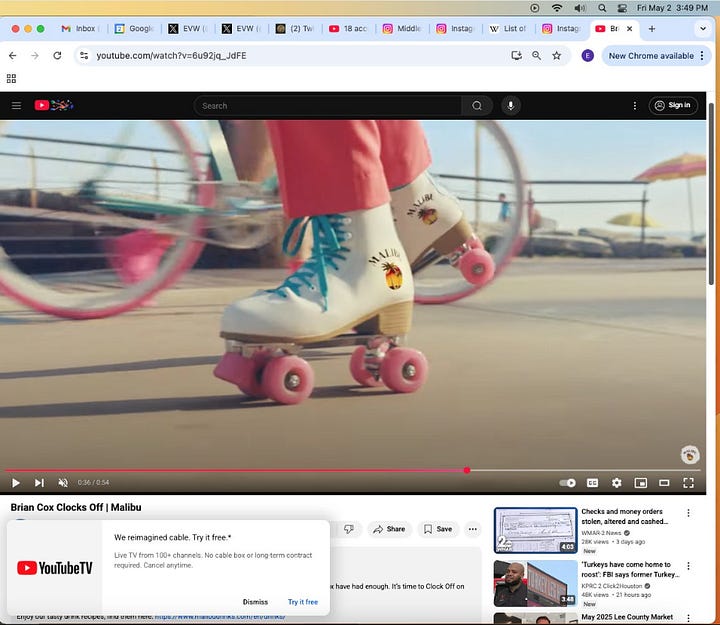Open macOS Wi-Fi menu
This screenshot has height=625, width=720.
tap(557, 8)
